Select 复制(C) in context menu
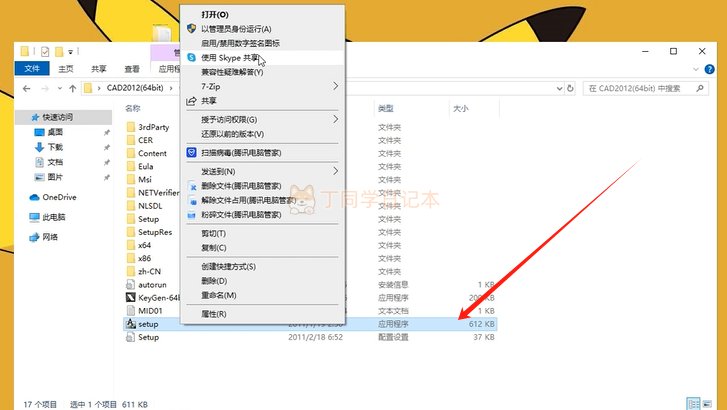The image size is (727, 410). [262, 248]
